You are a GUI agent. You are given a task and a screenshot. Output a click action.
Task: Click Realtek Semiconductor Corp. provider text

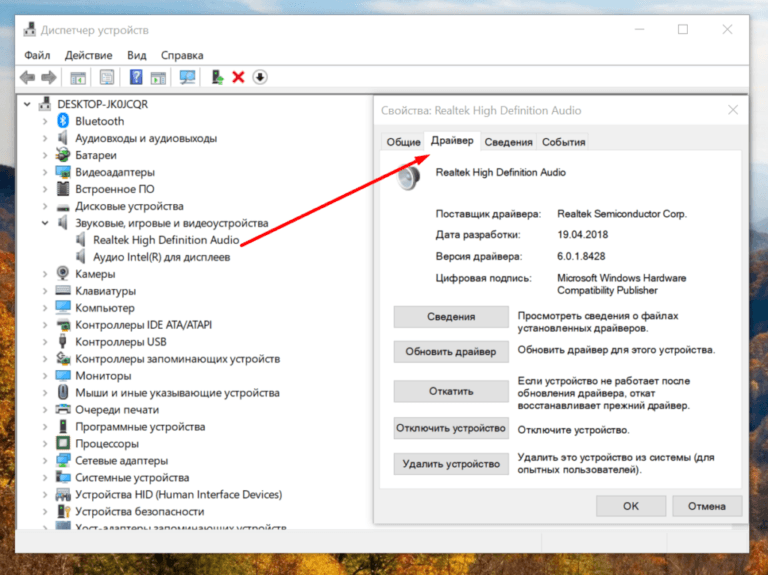(x=622, y=214)
